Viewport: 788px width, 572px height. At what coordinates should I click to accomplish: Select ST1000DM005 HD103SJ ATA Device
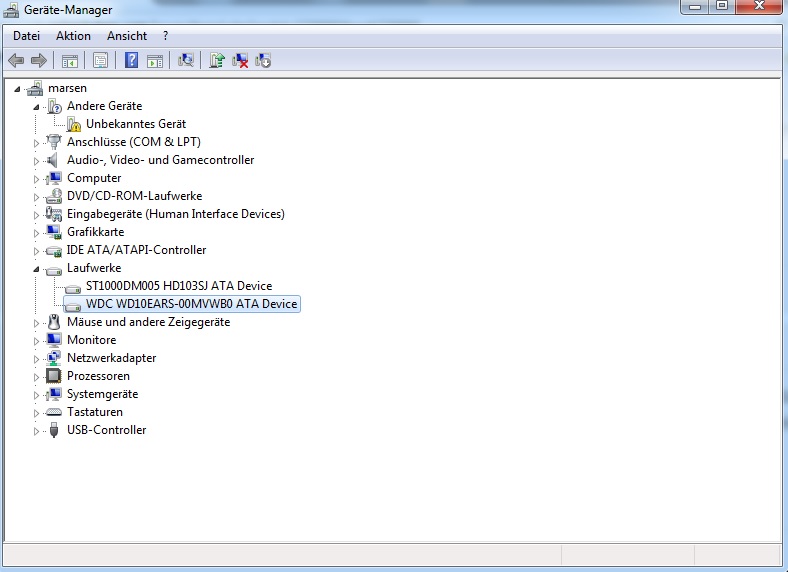click(179, 285)
